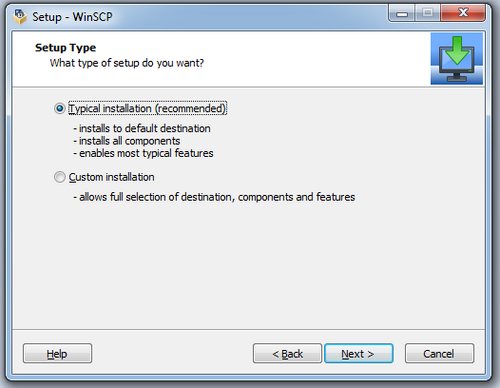Image resolution: width=500 pixels, height=388 pixels.
Task: Select the Typical installation radio button
Action: coord(60,109)
